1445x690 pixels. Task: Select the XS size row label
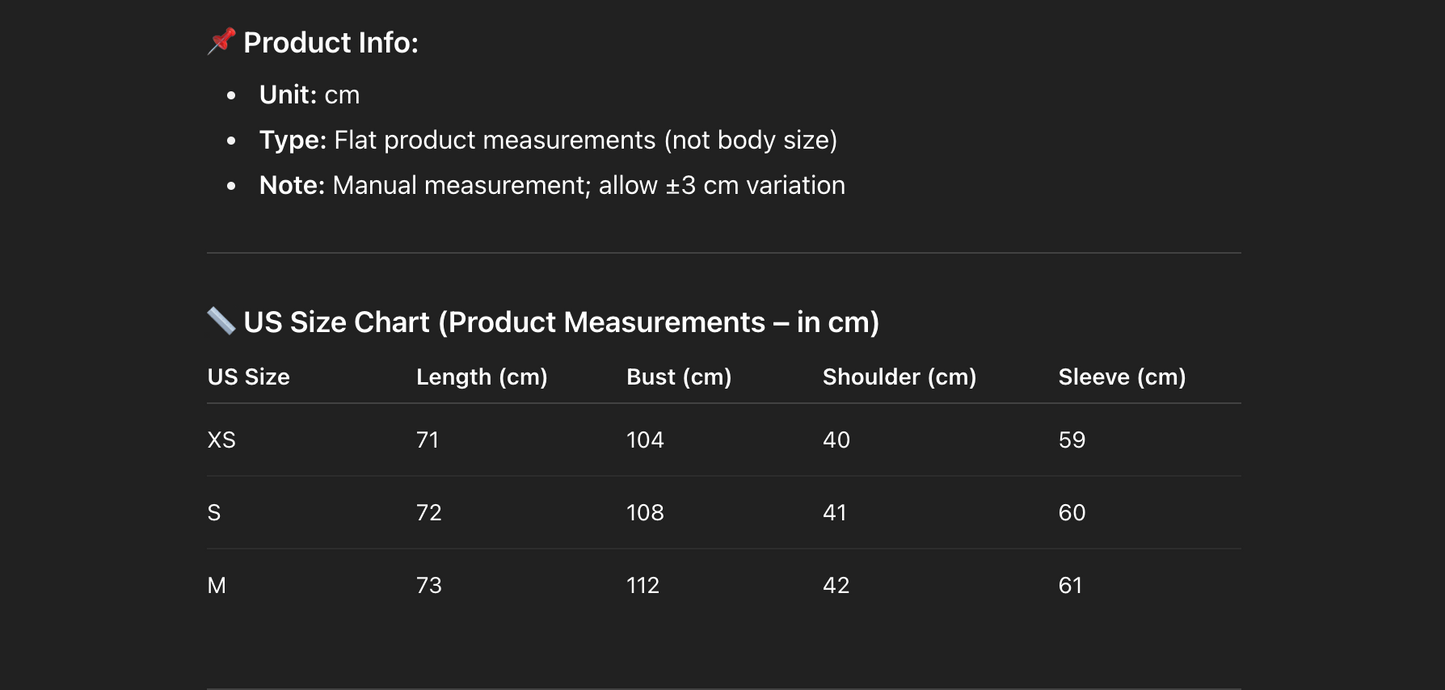221,440
